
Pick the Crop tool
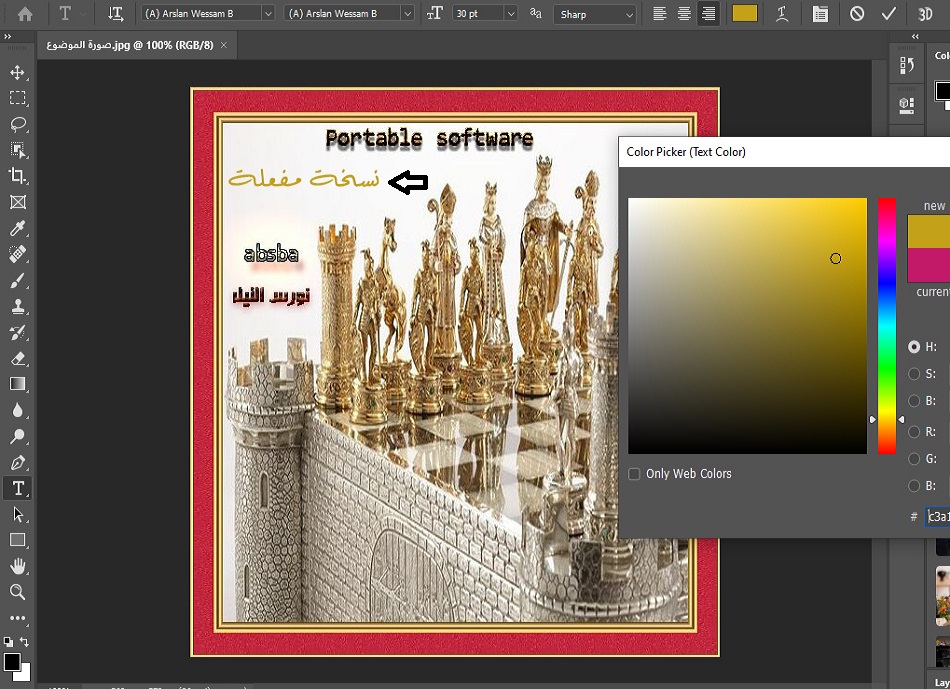17,176
